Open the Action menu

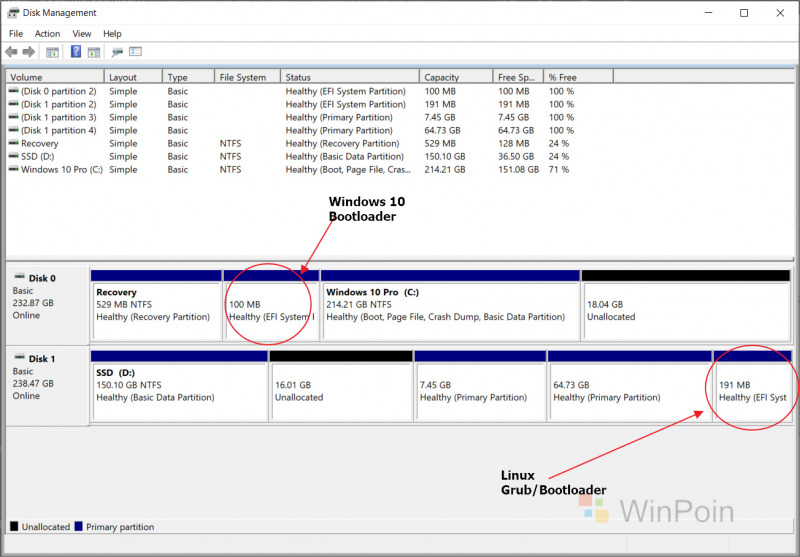coord(47,33)
